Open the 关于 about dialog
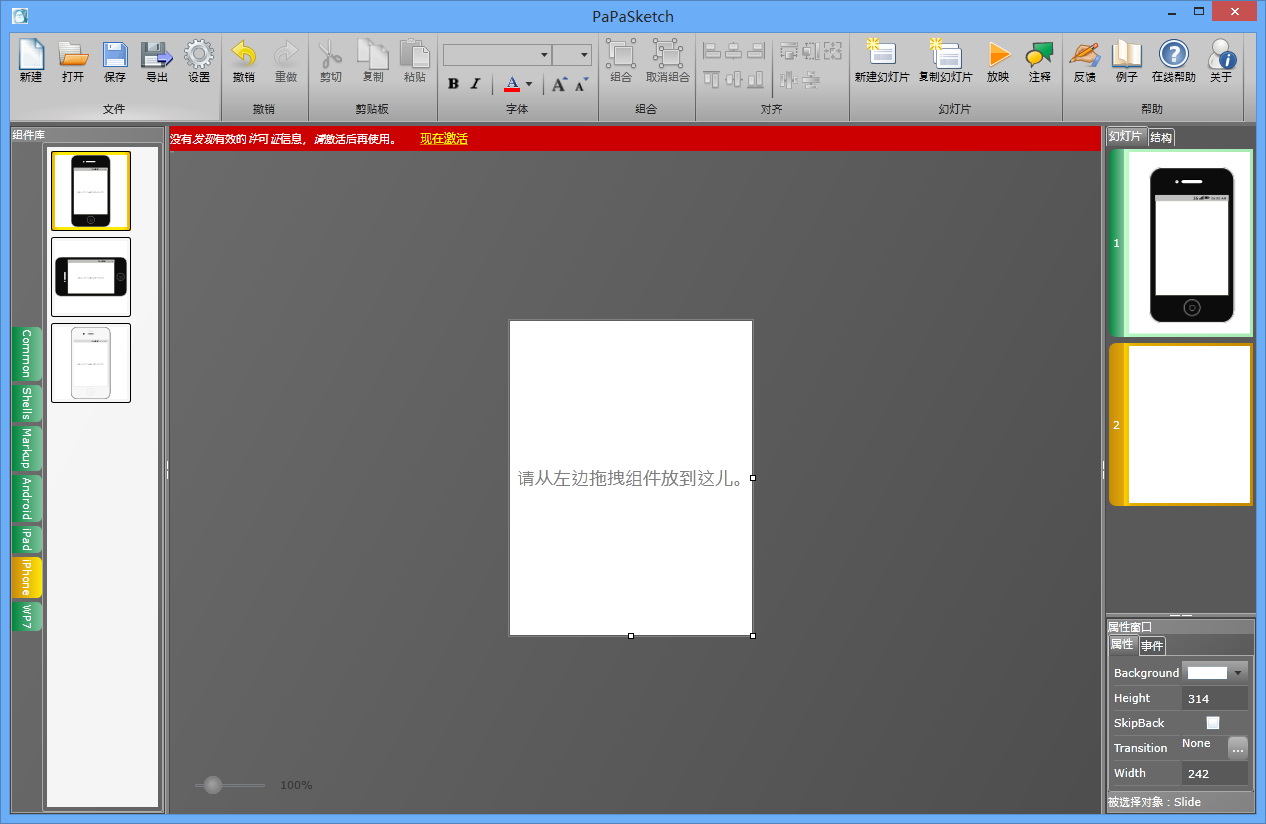 click(x=1221, y=61)
